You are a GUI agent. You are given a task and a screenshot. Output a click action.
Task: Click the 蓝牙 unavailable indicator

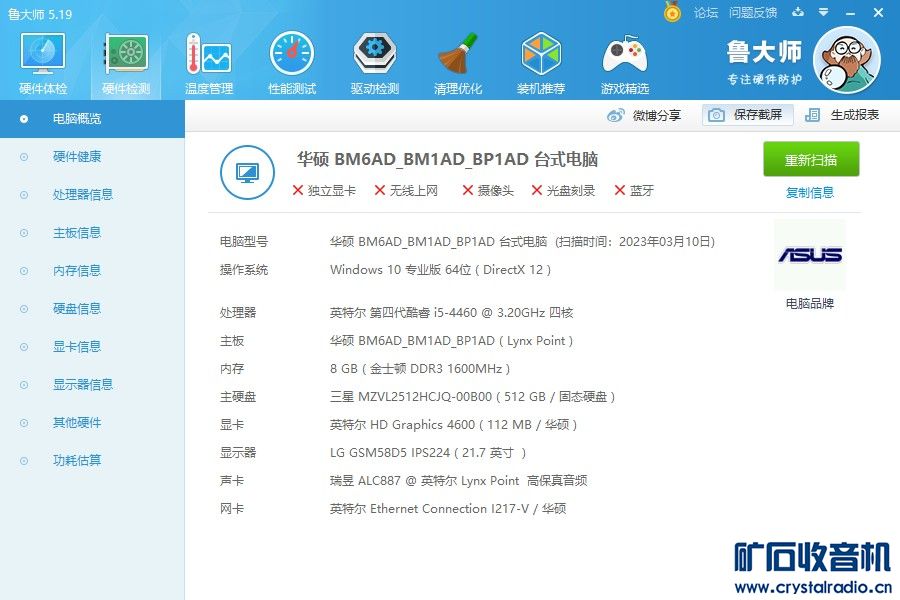(634, 191)
